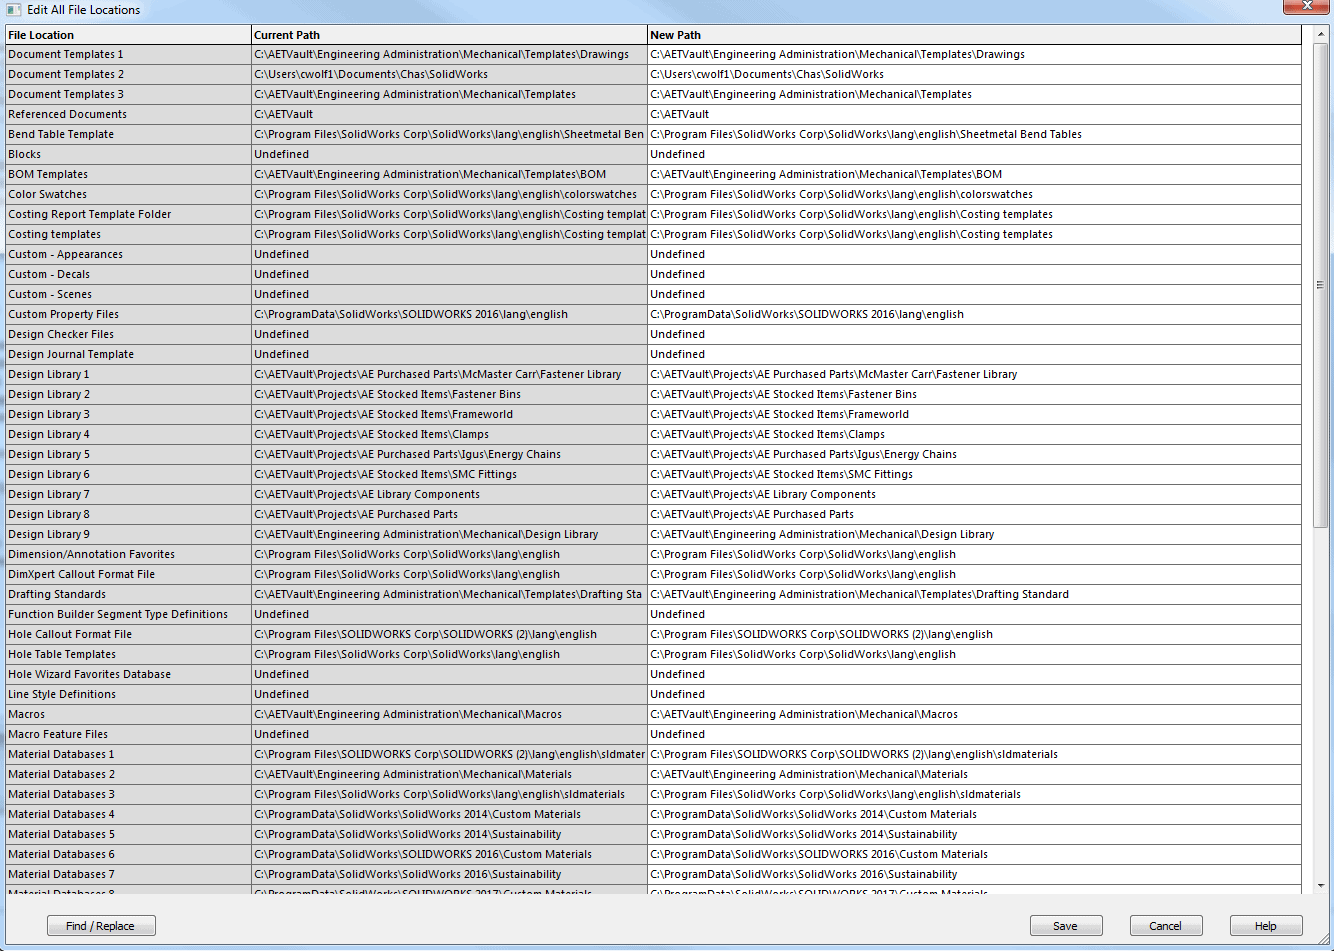Edit New Path for Document Templates 1
The width and height of the screenshot is (1334, 951).
click(975, 54)
